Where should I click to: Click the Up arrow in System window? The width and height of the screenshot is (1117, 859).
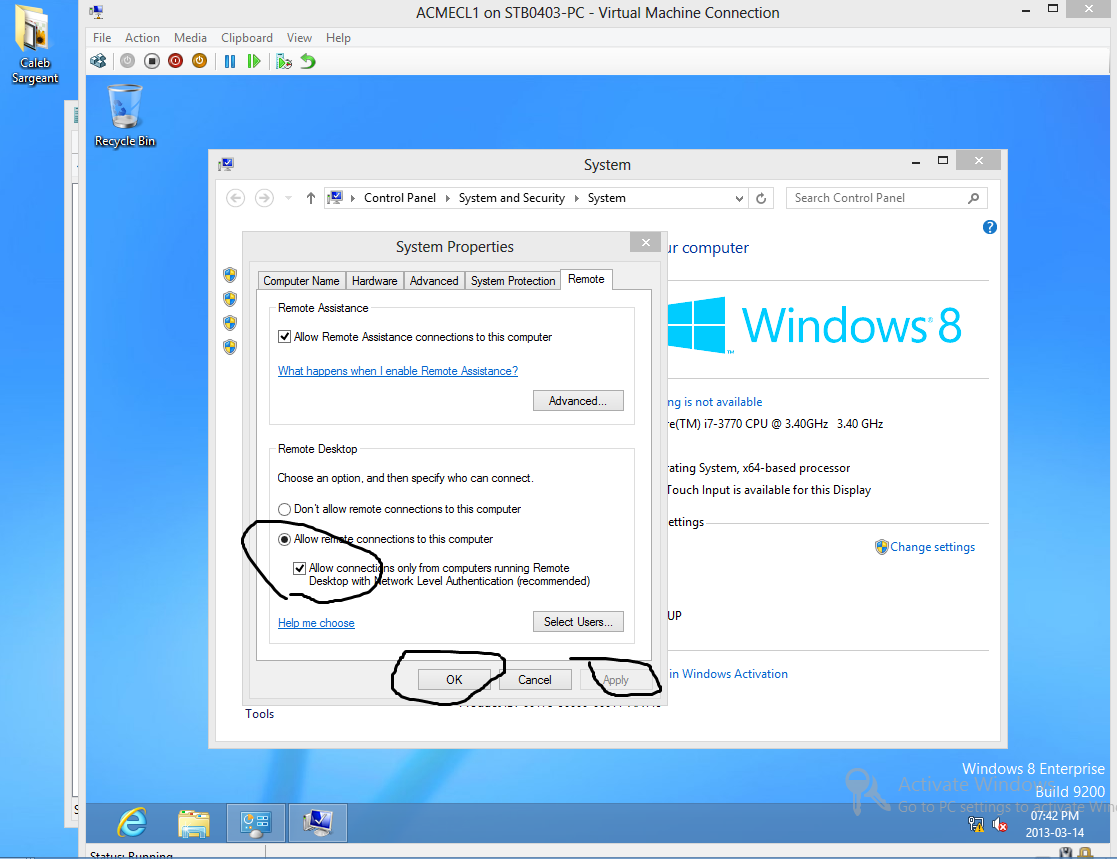pyautogui.click(x=311, y=198)
